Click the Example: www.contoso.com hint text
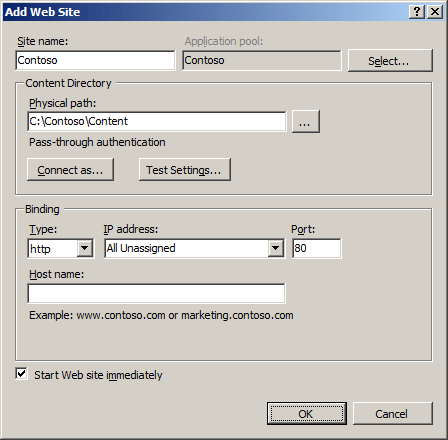 161,315
